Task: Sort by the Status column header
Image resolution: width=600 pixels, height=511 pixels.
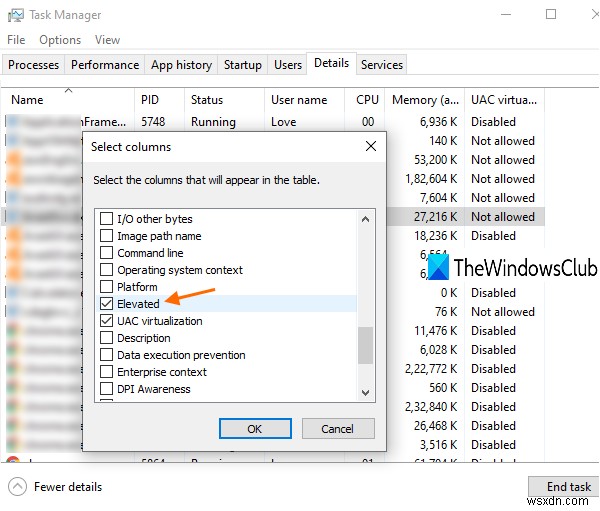Action: coord(224,100)
